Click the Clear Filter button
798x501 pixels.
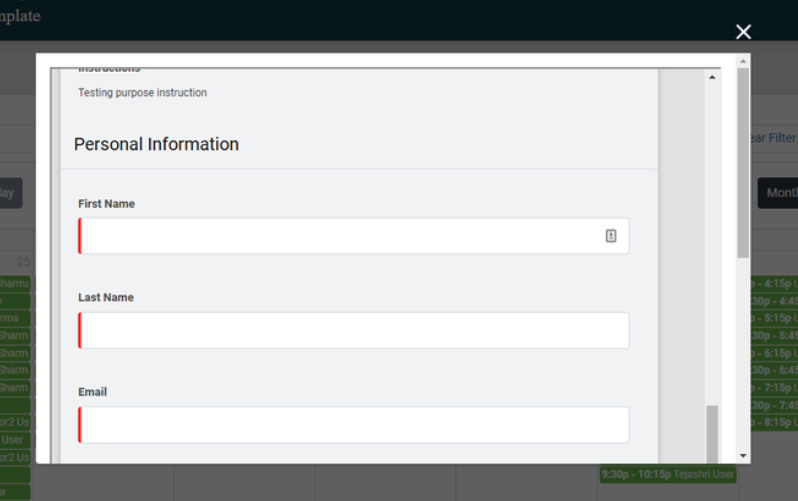pyautogui.click(x=773, y=138)
